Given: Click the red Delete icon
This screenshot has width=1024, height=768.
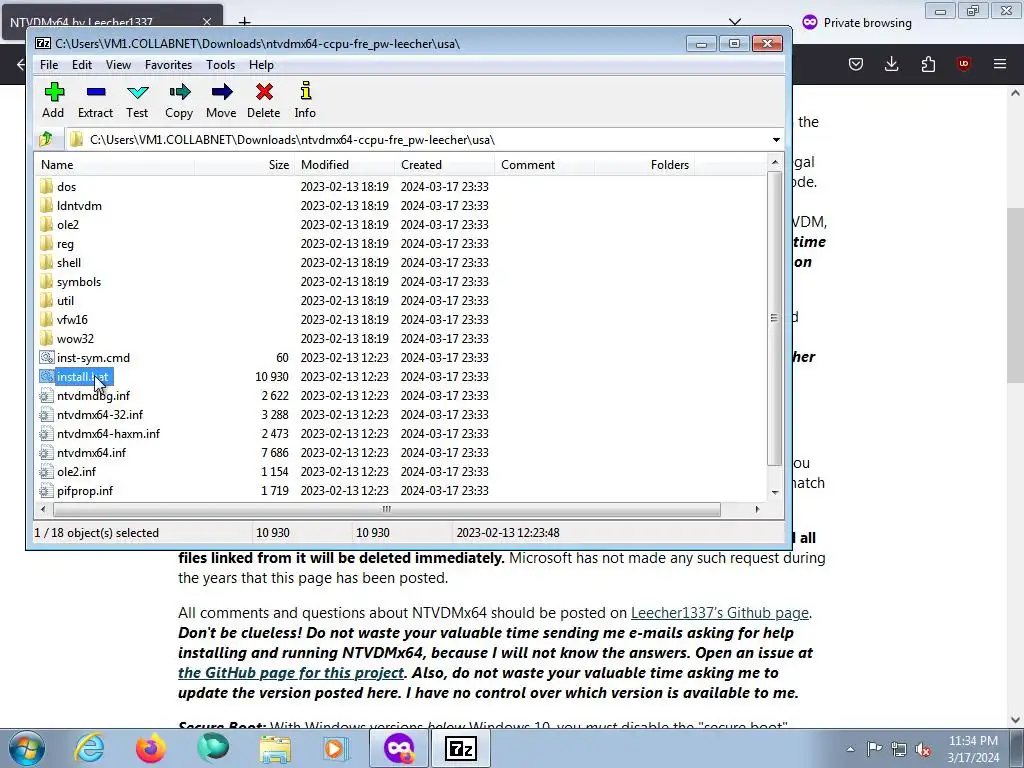Looking at the screenshot, I should 264,92.
